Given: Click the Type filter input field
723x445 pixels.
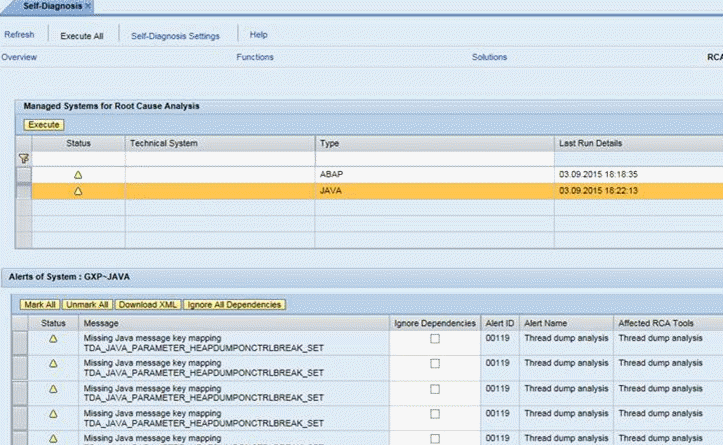Looking at the screenshot, I should 434,159.
